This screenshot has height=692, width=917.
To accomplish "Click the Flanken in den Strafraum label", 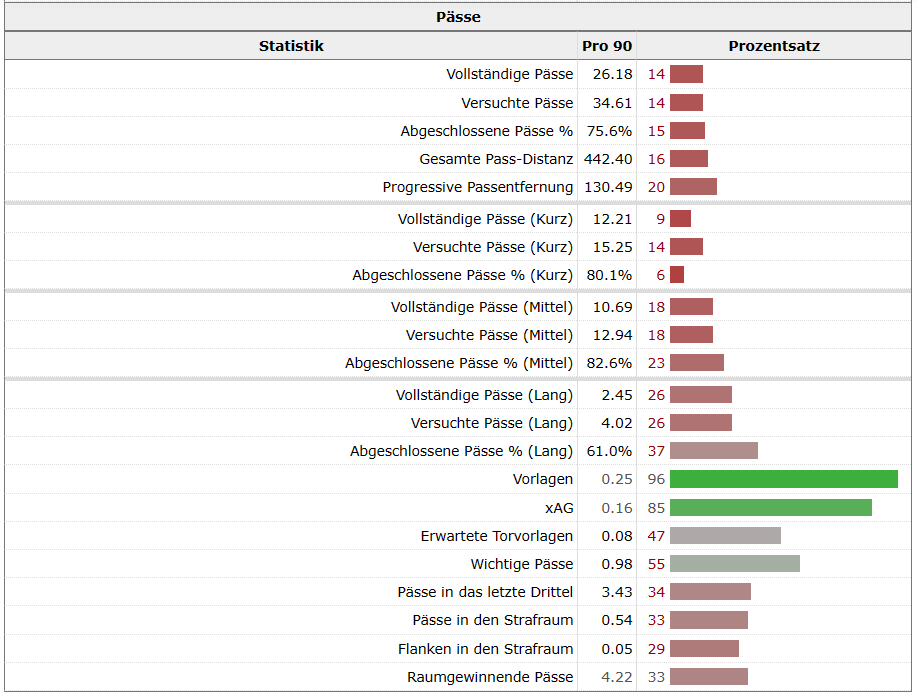I will (485, 649).
